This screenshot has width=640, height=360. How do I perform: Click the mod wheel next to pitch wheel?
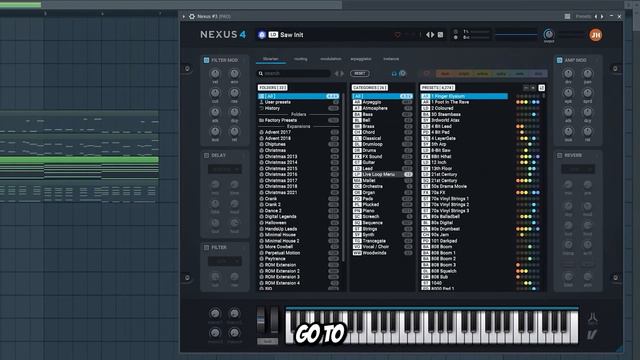274,321
